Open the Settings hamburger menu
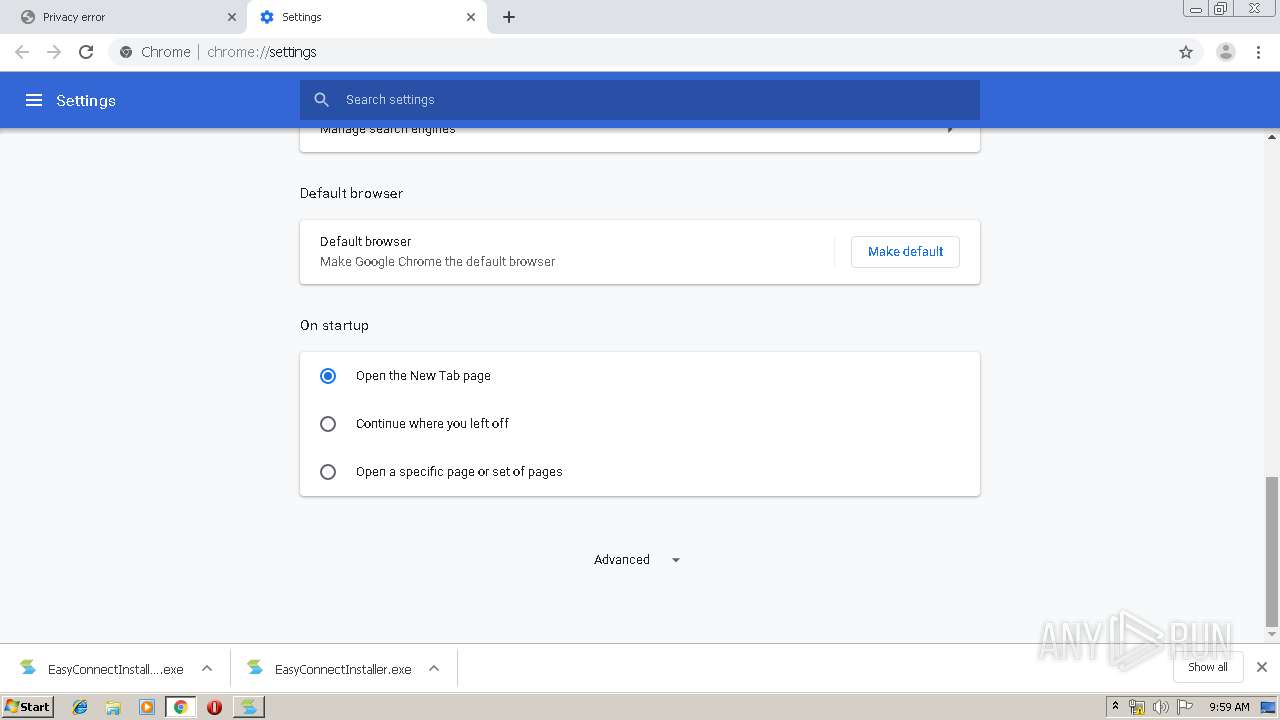Screen dimensions: 1280x720 pyautogui.click(x=34, y=100)
